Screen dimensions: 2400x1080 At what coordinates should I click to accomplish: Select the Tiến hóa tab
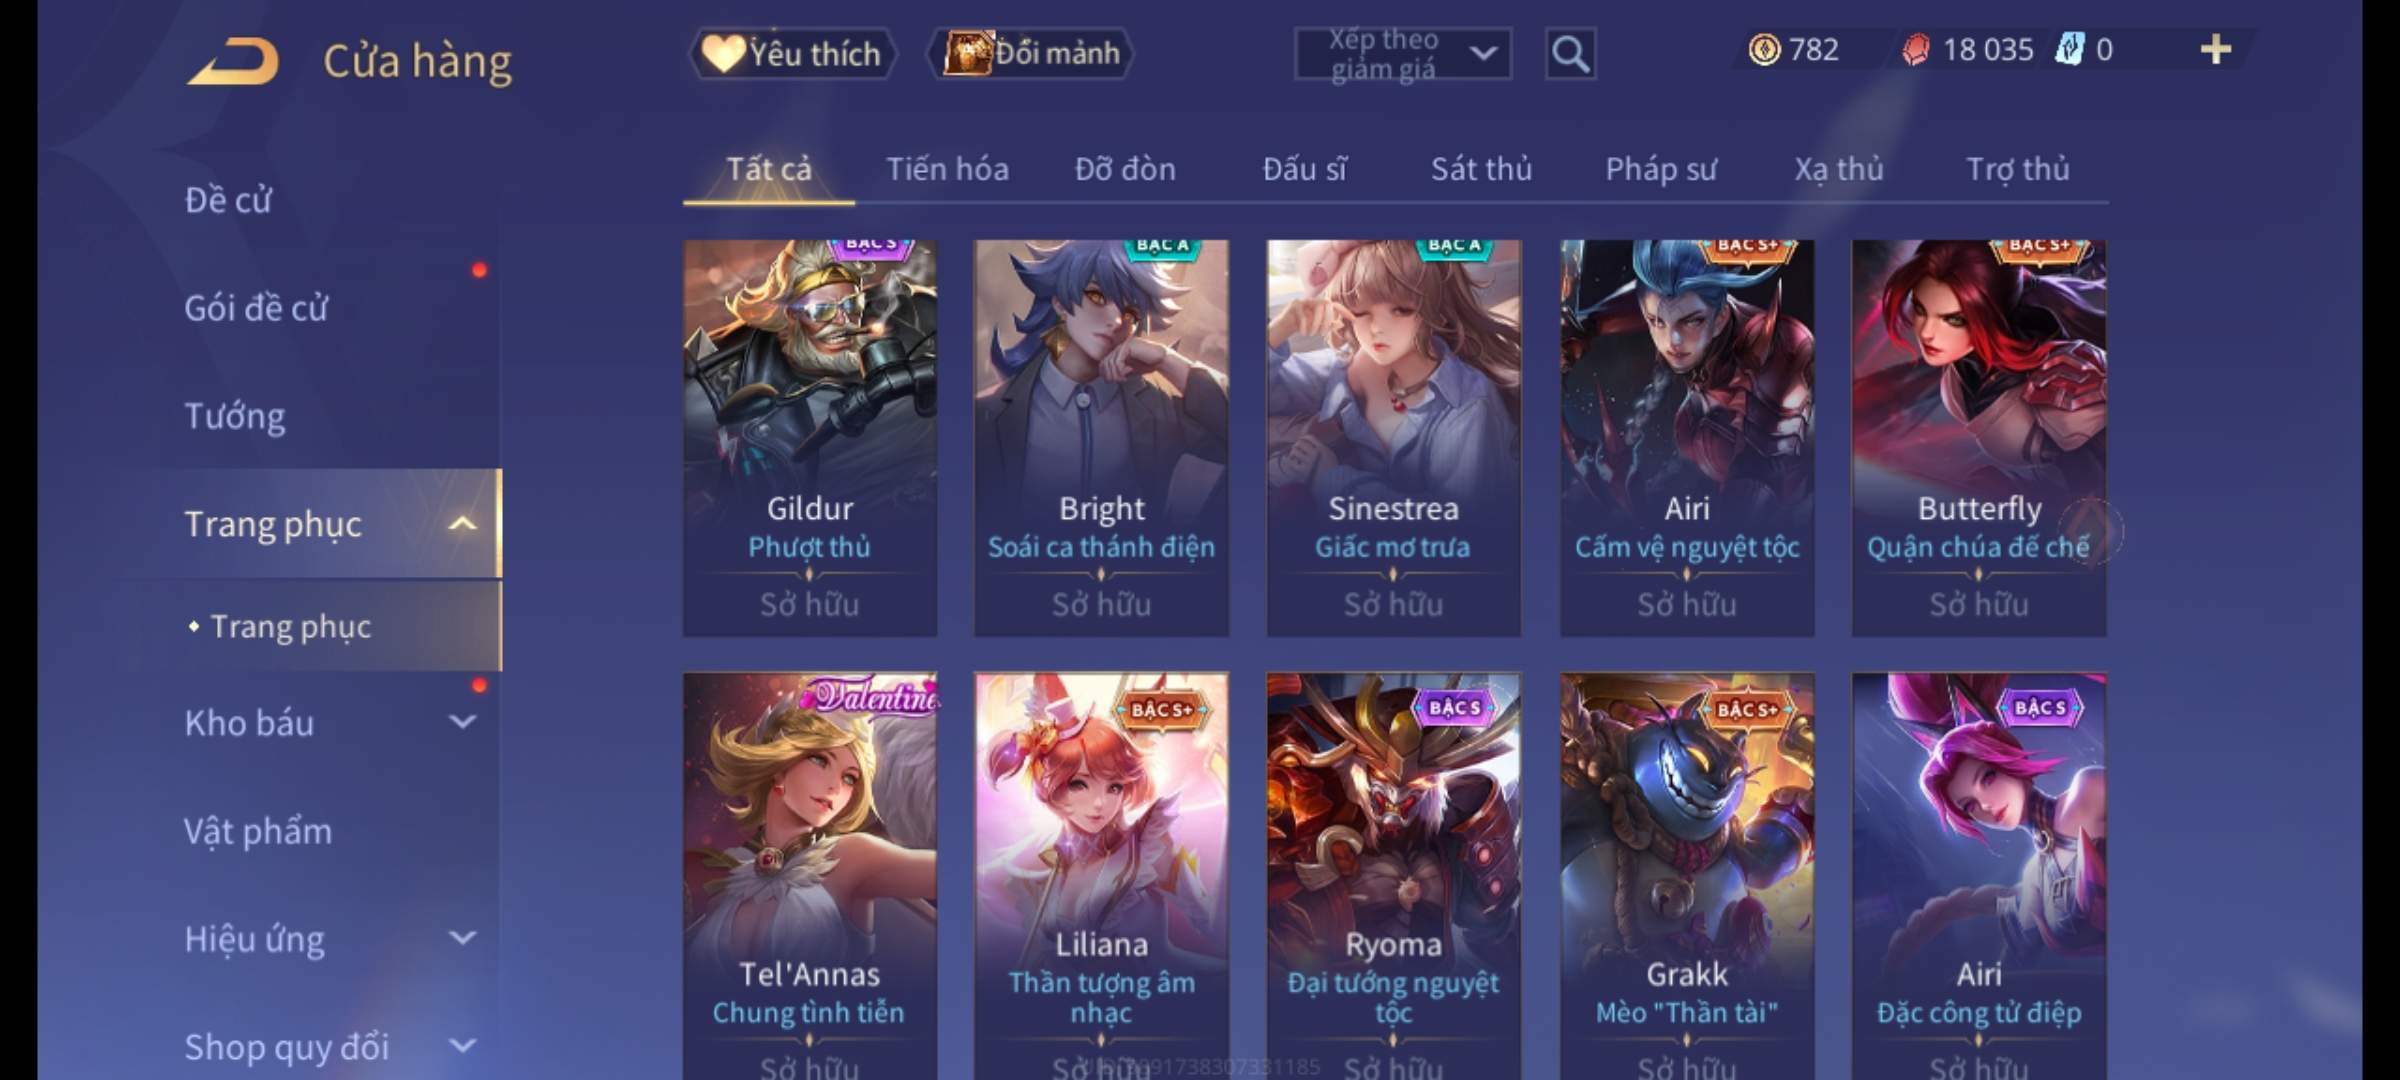coord(947,169)
